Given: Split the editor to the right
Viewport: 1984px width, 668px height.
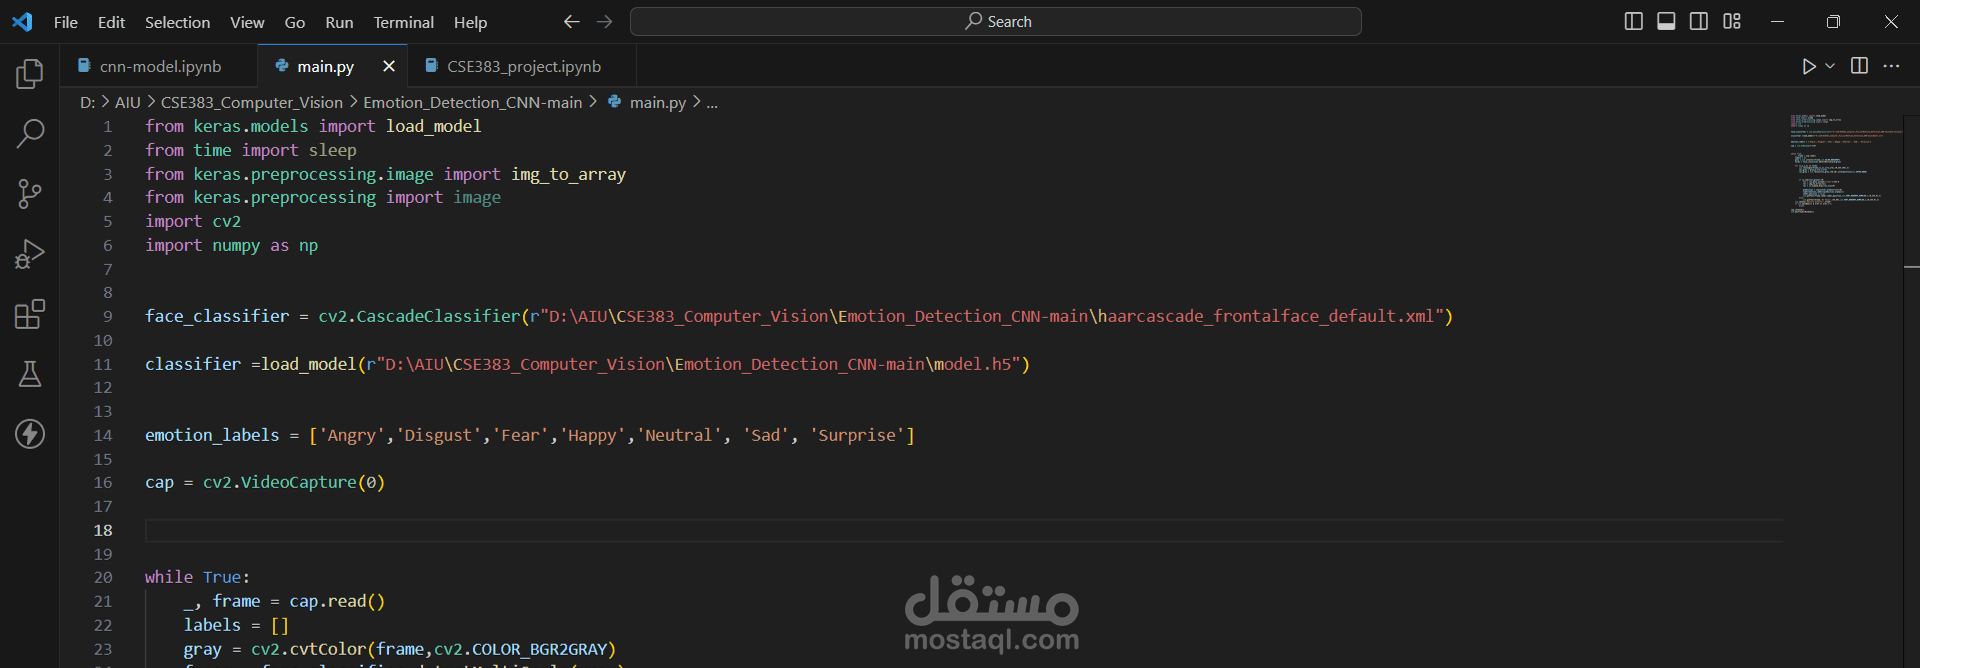Looking at the screenshot, I should pyautogui.click(x=1859, y=66).
